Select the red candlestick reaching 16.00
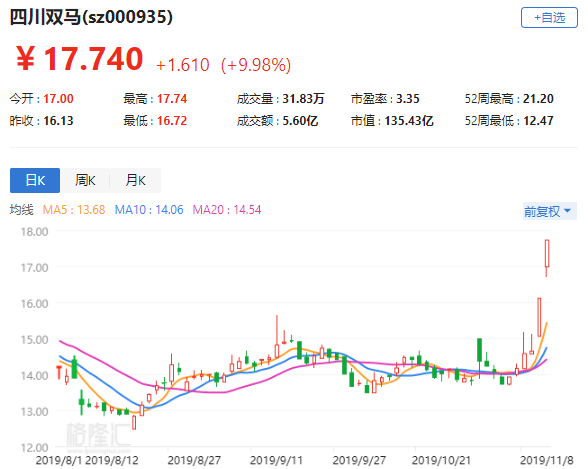Image resolution: width=588 pixels, height=469 pixels. 539,317
